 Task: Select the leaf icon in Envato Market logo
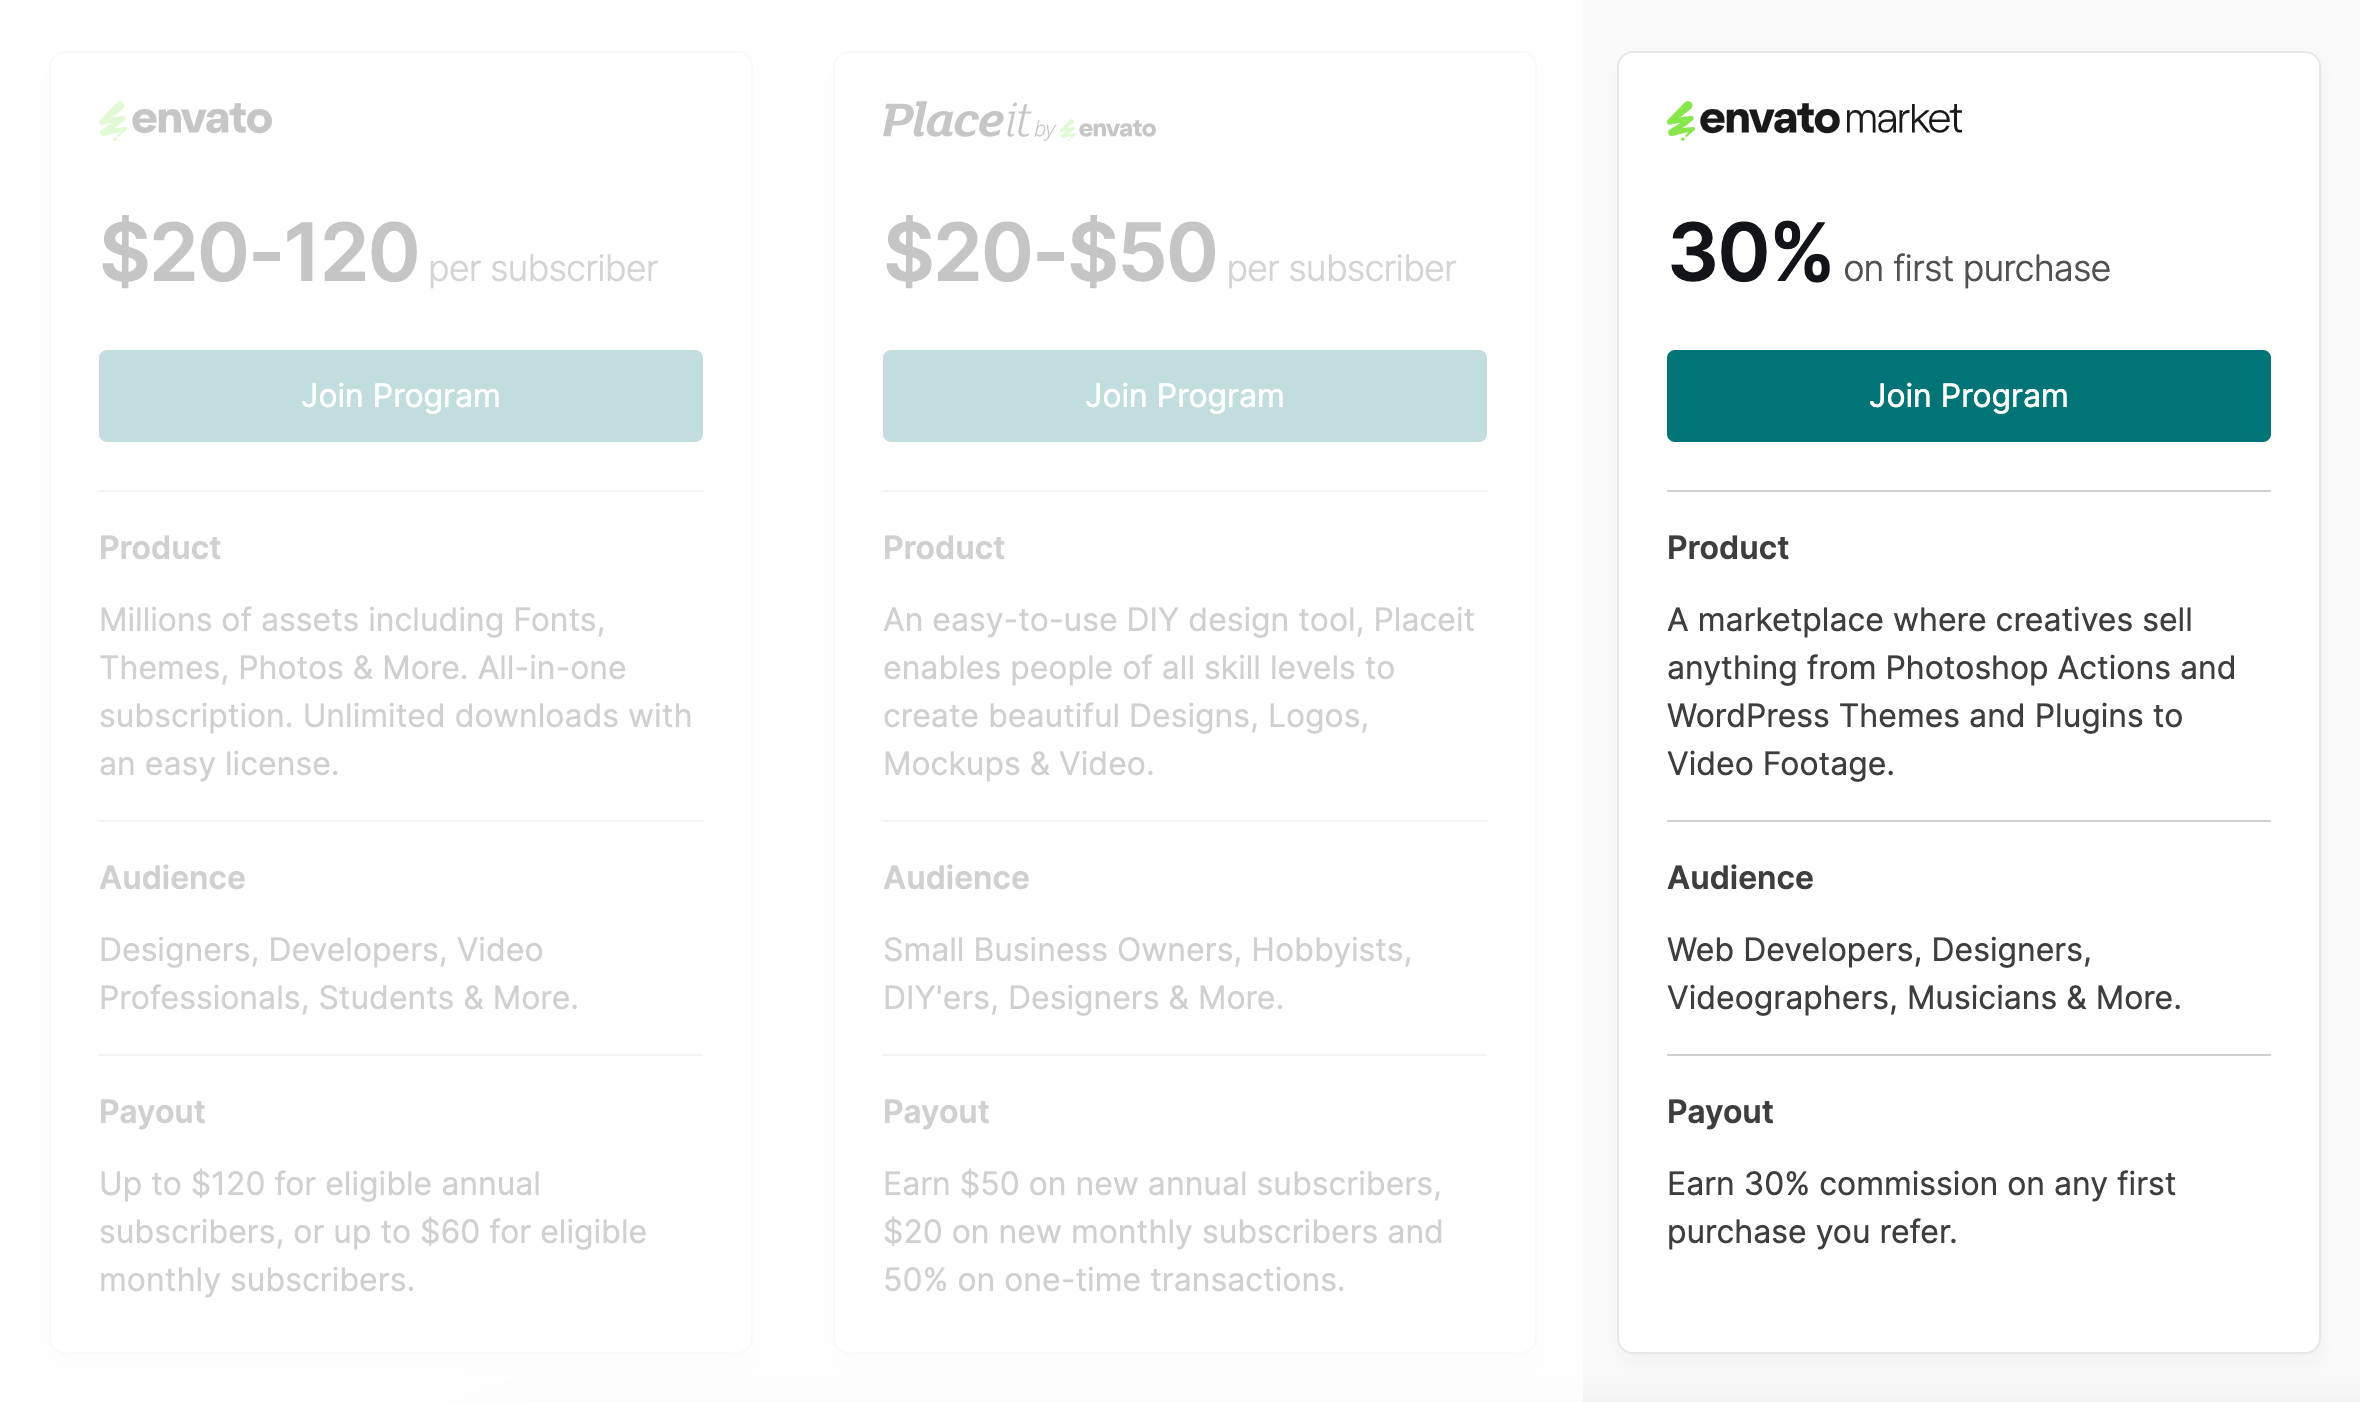coord(1683,119)
